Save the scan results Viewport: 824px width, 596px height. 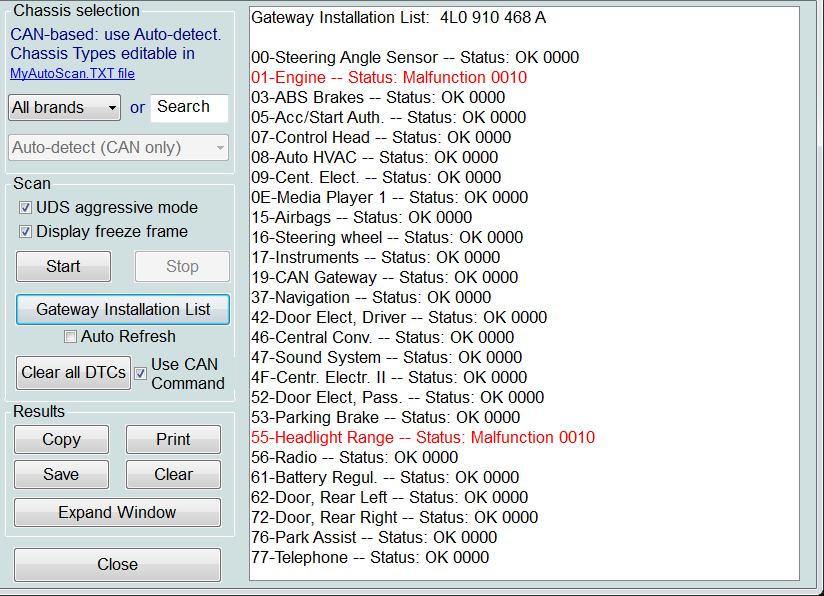tap(61, 475)
